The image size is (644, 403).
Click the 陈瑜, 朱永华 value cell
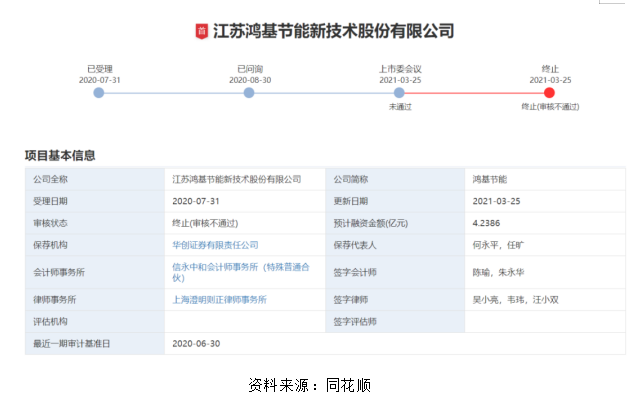[x=545, y=272]
